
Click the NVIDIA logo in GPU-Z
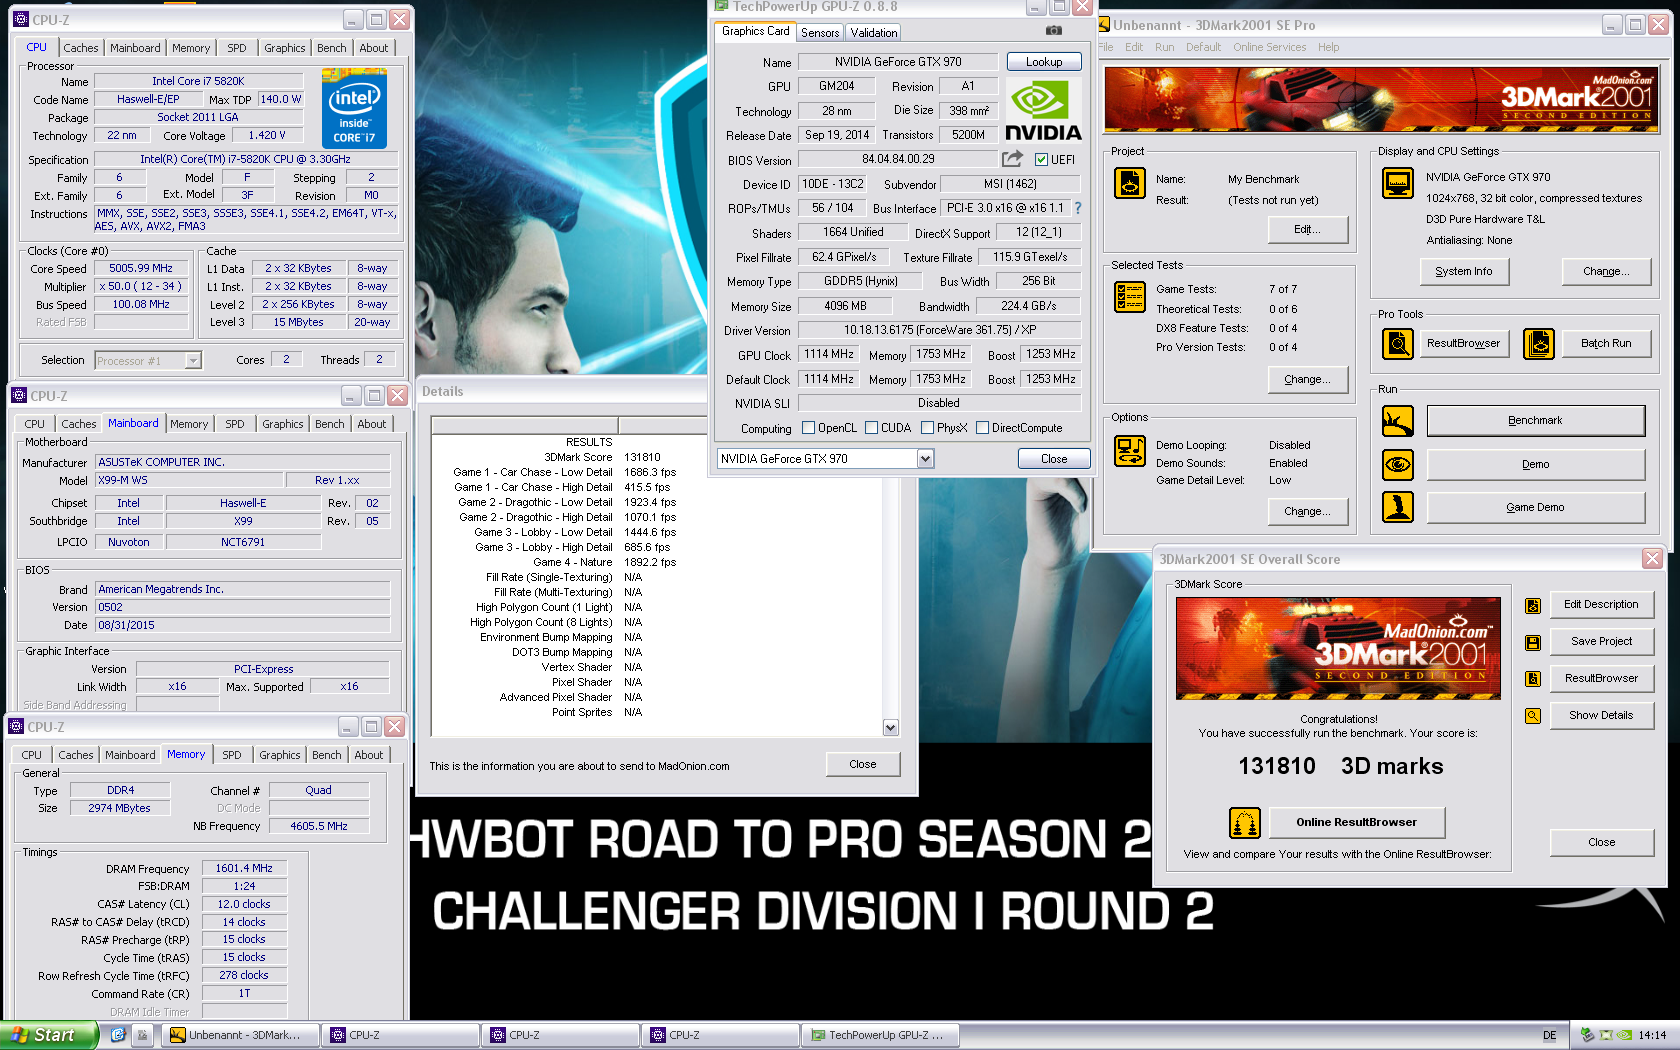point(1042,112)
